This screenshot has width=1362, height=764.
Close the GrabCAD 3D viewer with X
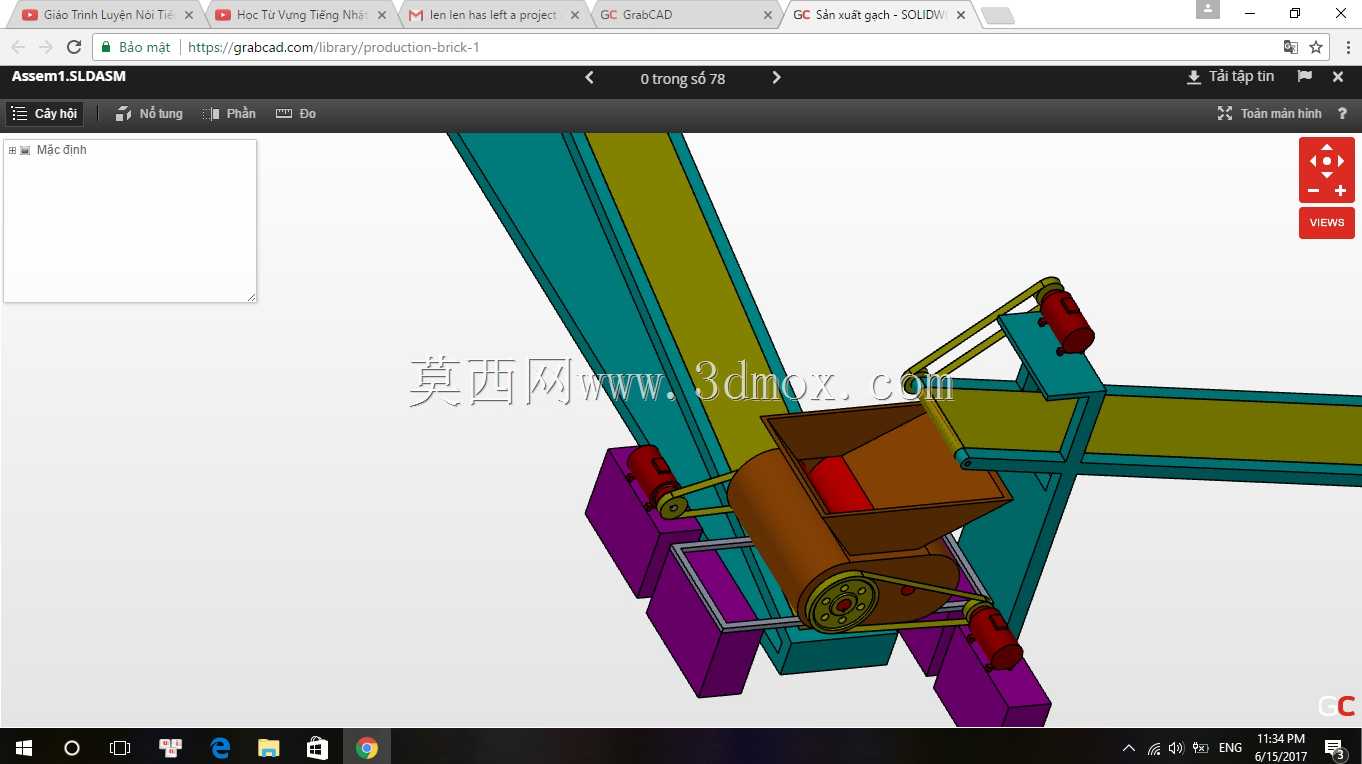(1338, 77)
